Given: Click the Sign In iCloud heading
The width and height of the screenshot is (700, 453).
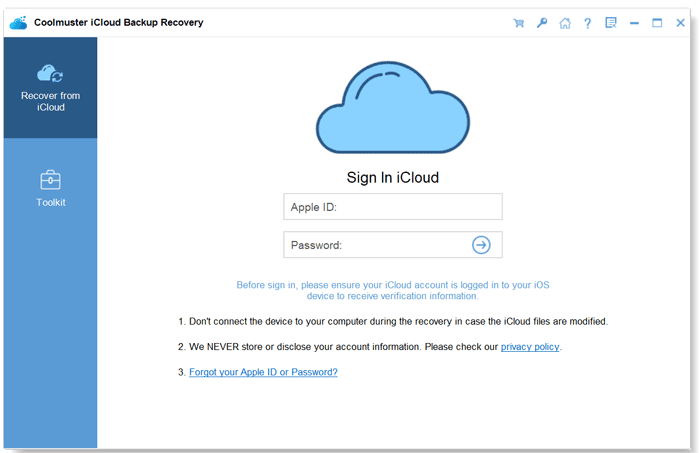Looking at the screenshot, I should (x=393, y=178).
